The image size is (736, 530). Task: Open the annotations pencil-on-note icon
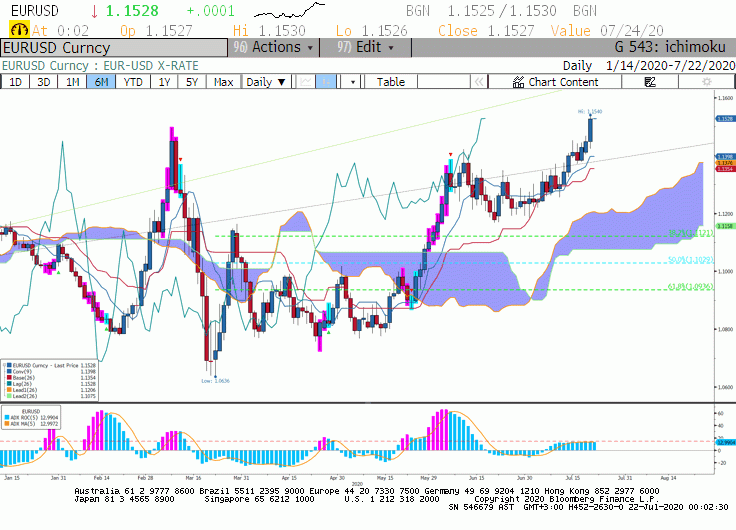(x=650, y=82)
